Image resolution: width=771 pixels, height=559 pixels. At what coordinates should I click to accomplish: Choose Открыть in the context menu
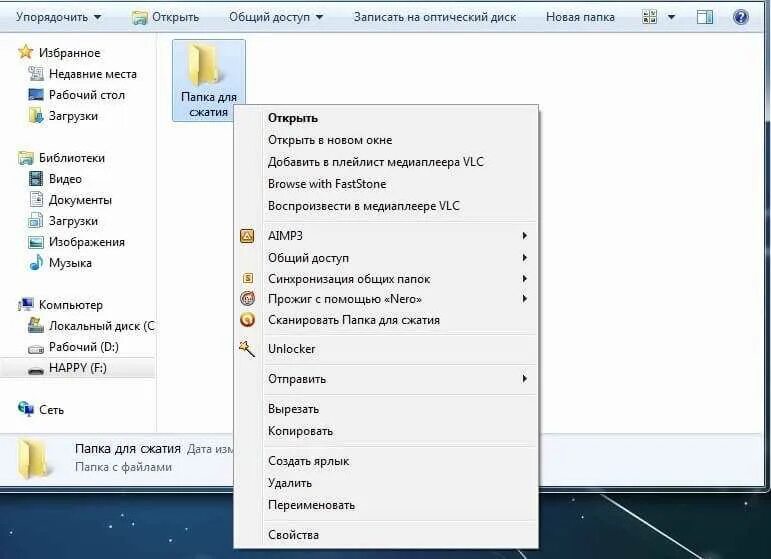[x=293, y=118]
